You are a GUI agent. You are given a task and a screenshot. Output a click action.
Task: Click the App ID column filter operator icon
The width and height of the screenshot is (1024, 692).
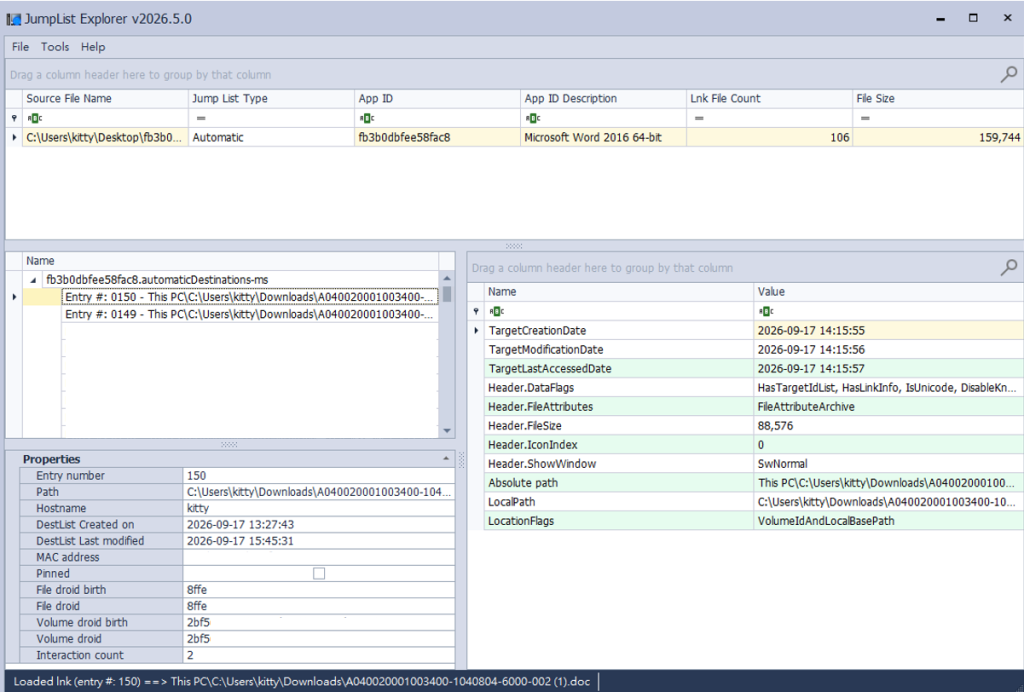(x=366, y=118)
